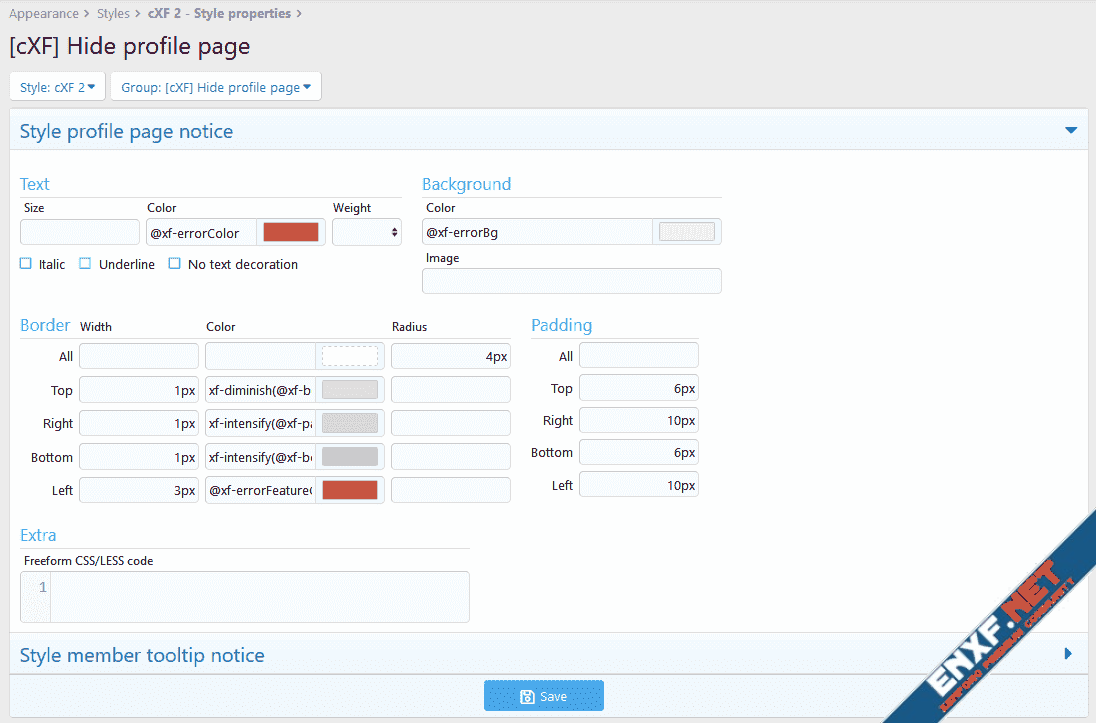The image size is (1096, 723).
Task: Enable the Underline checkbox
Action: coord(86,264)
